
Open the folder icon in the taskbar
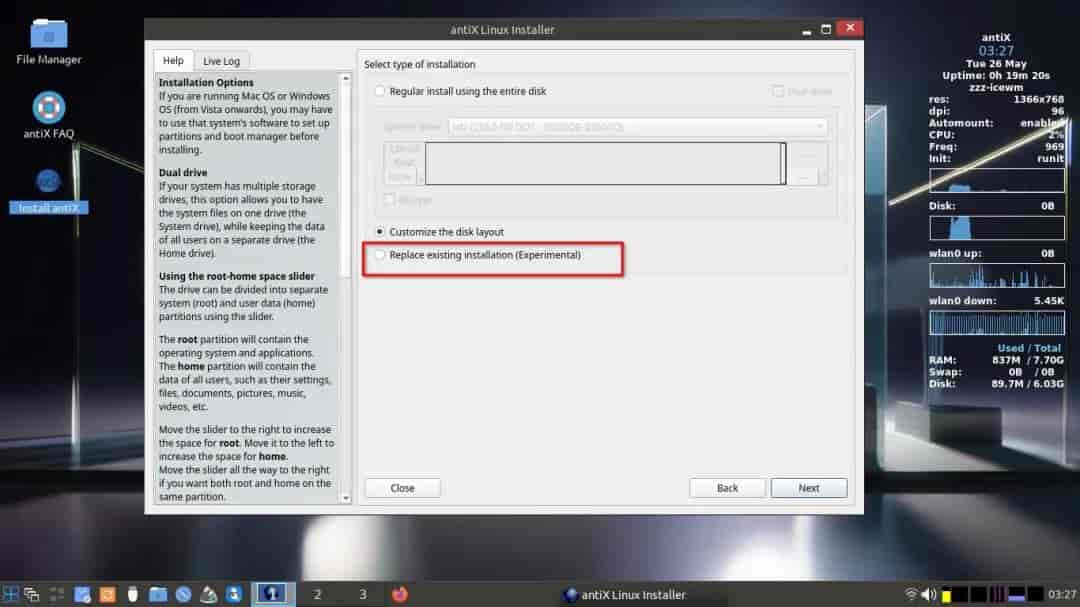158,594
